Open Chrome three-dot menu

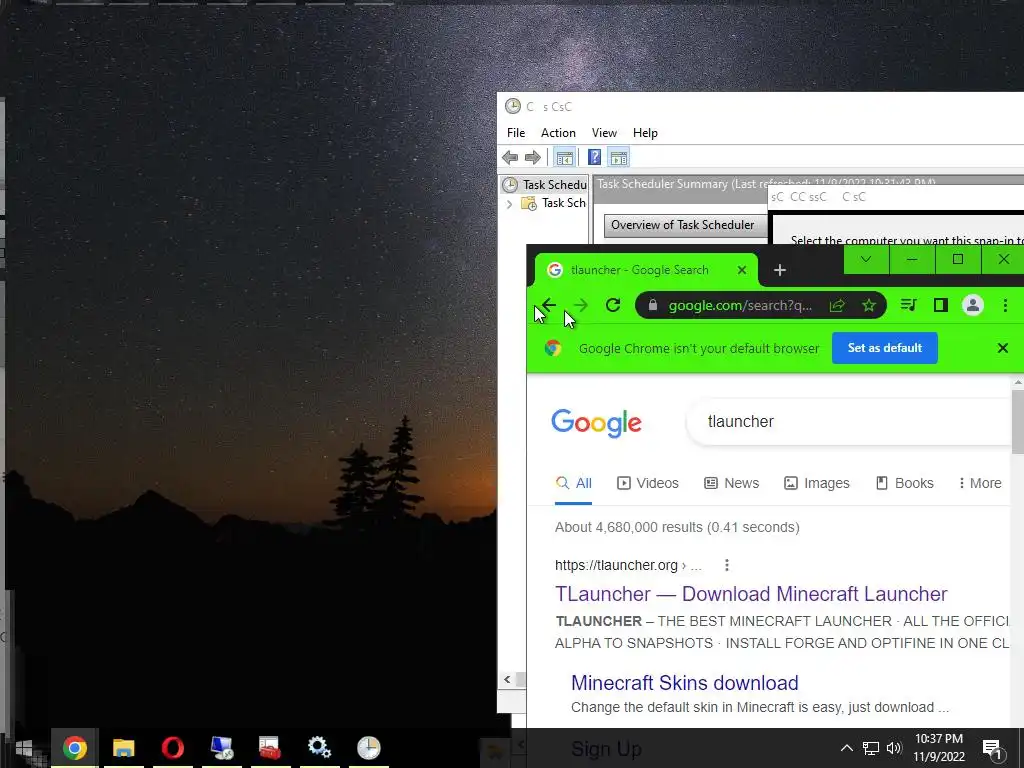(x=1005, y=305)
